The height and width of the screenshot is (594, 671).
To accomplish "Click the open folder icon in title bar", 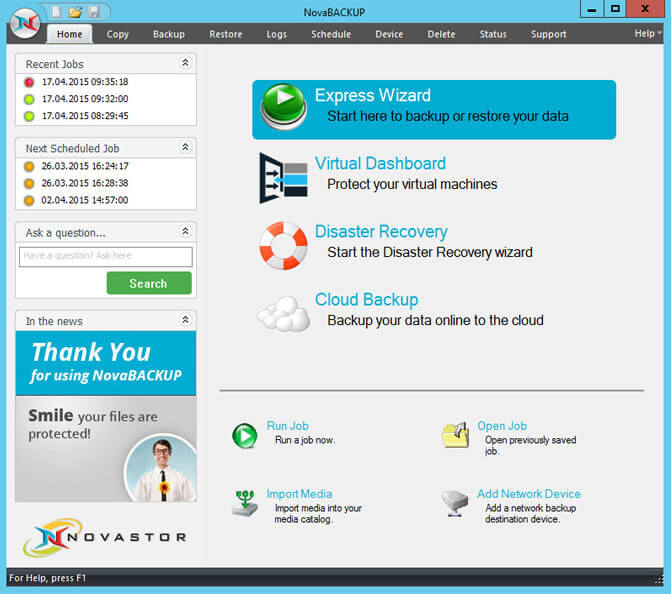I will point(75,11).
